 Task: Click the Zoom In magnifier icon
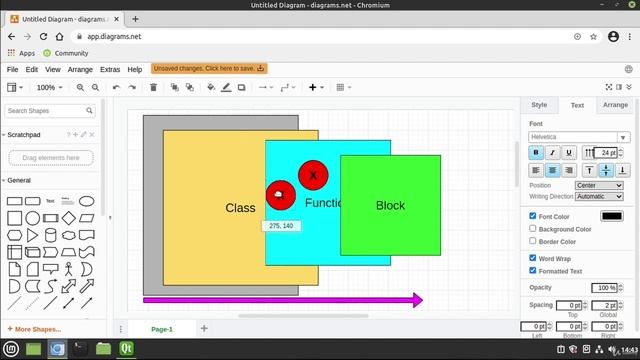pyautogui.click(x=80, y=87)
